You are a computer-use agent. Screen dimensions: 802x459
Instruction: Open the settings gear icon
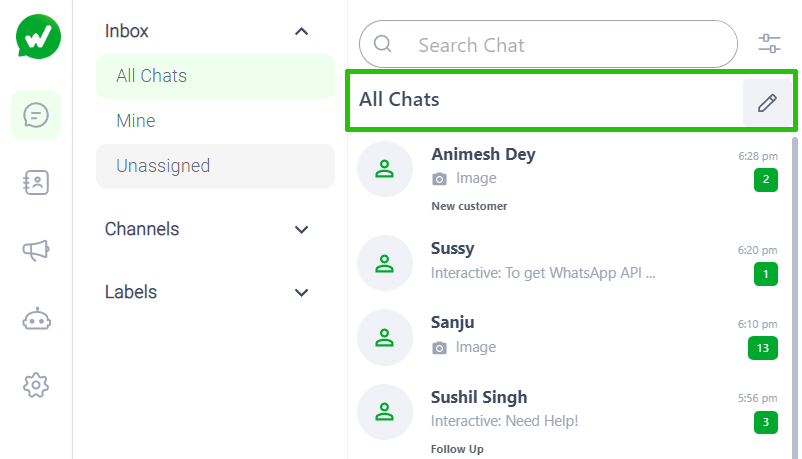tap(36, 384)
